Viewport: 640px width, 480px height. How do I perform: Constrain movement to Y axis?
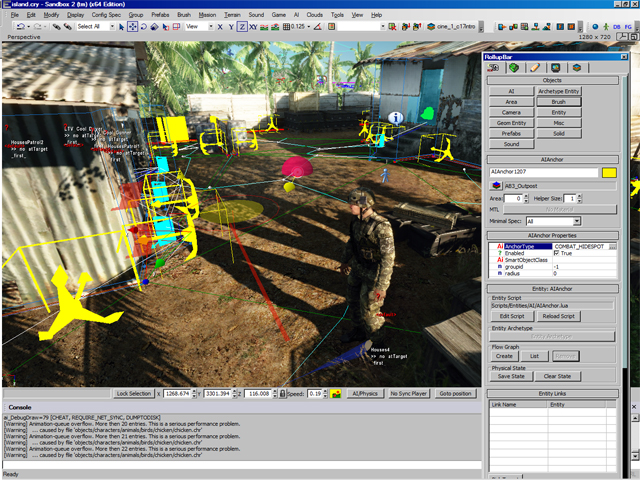coord(231,27)
